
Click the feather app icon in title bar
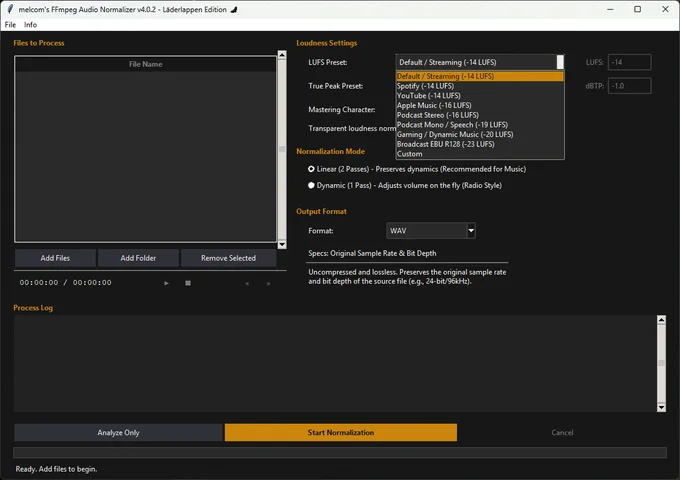tap(10, 9)
